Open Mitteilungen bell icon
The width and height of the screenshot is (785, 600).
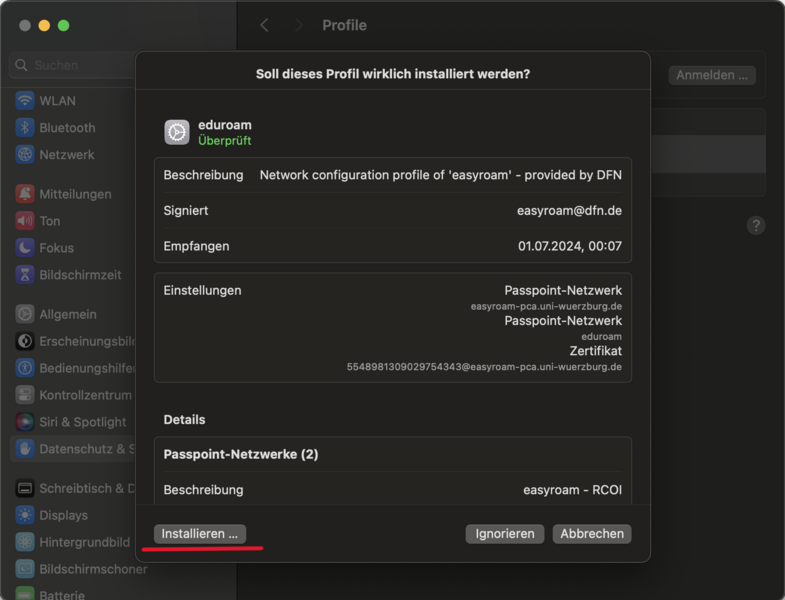click(x=25, y=194)
